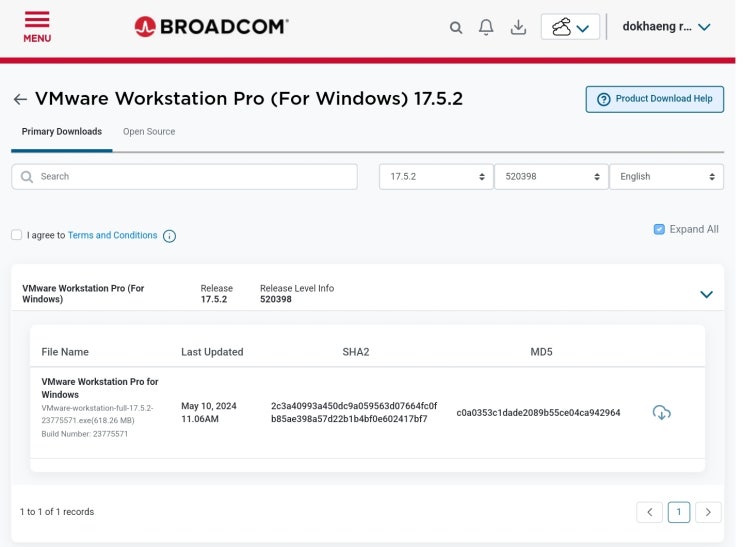
Task: Collapse the VMware Workstation Pro section chevron
Action: [x=706, y=294]
